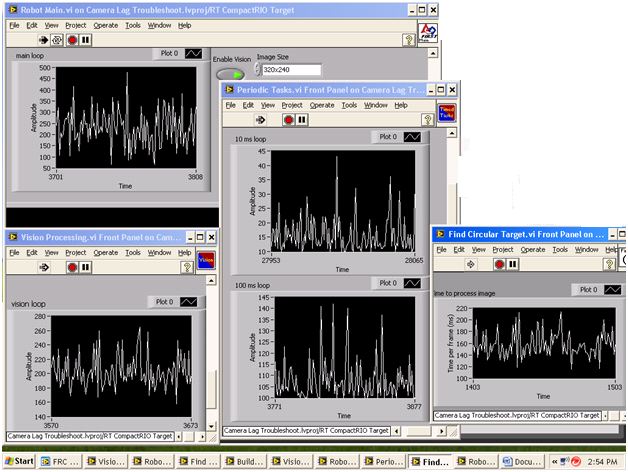This screenshot has width=628, height=472.
Task: Pause Vision Processing VI
Action: 85,267
